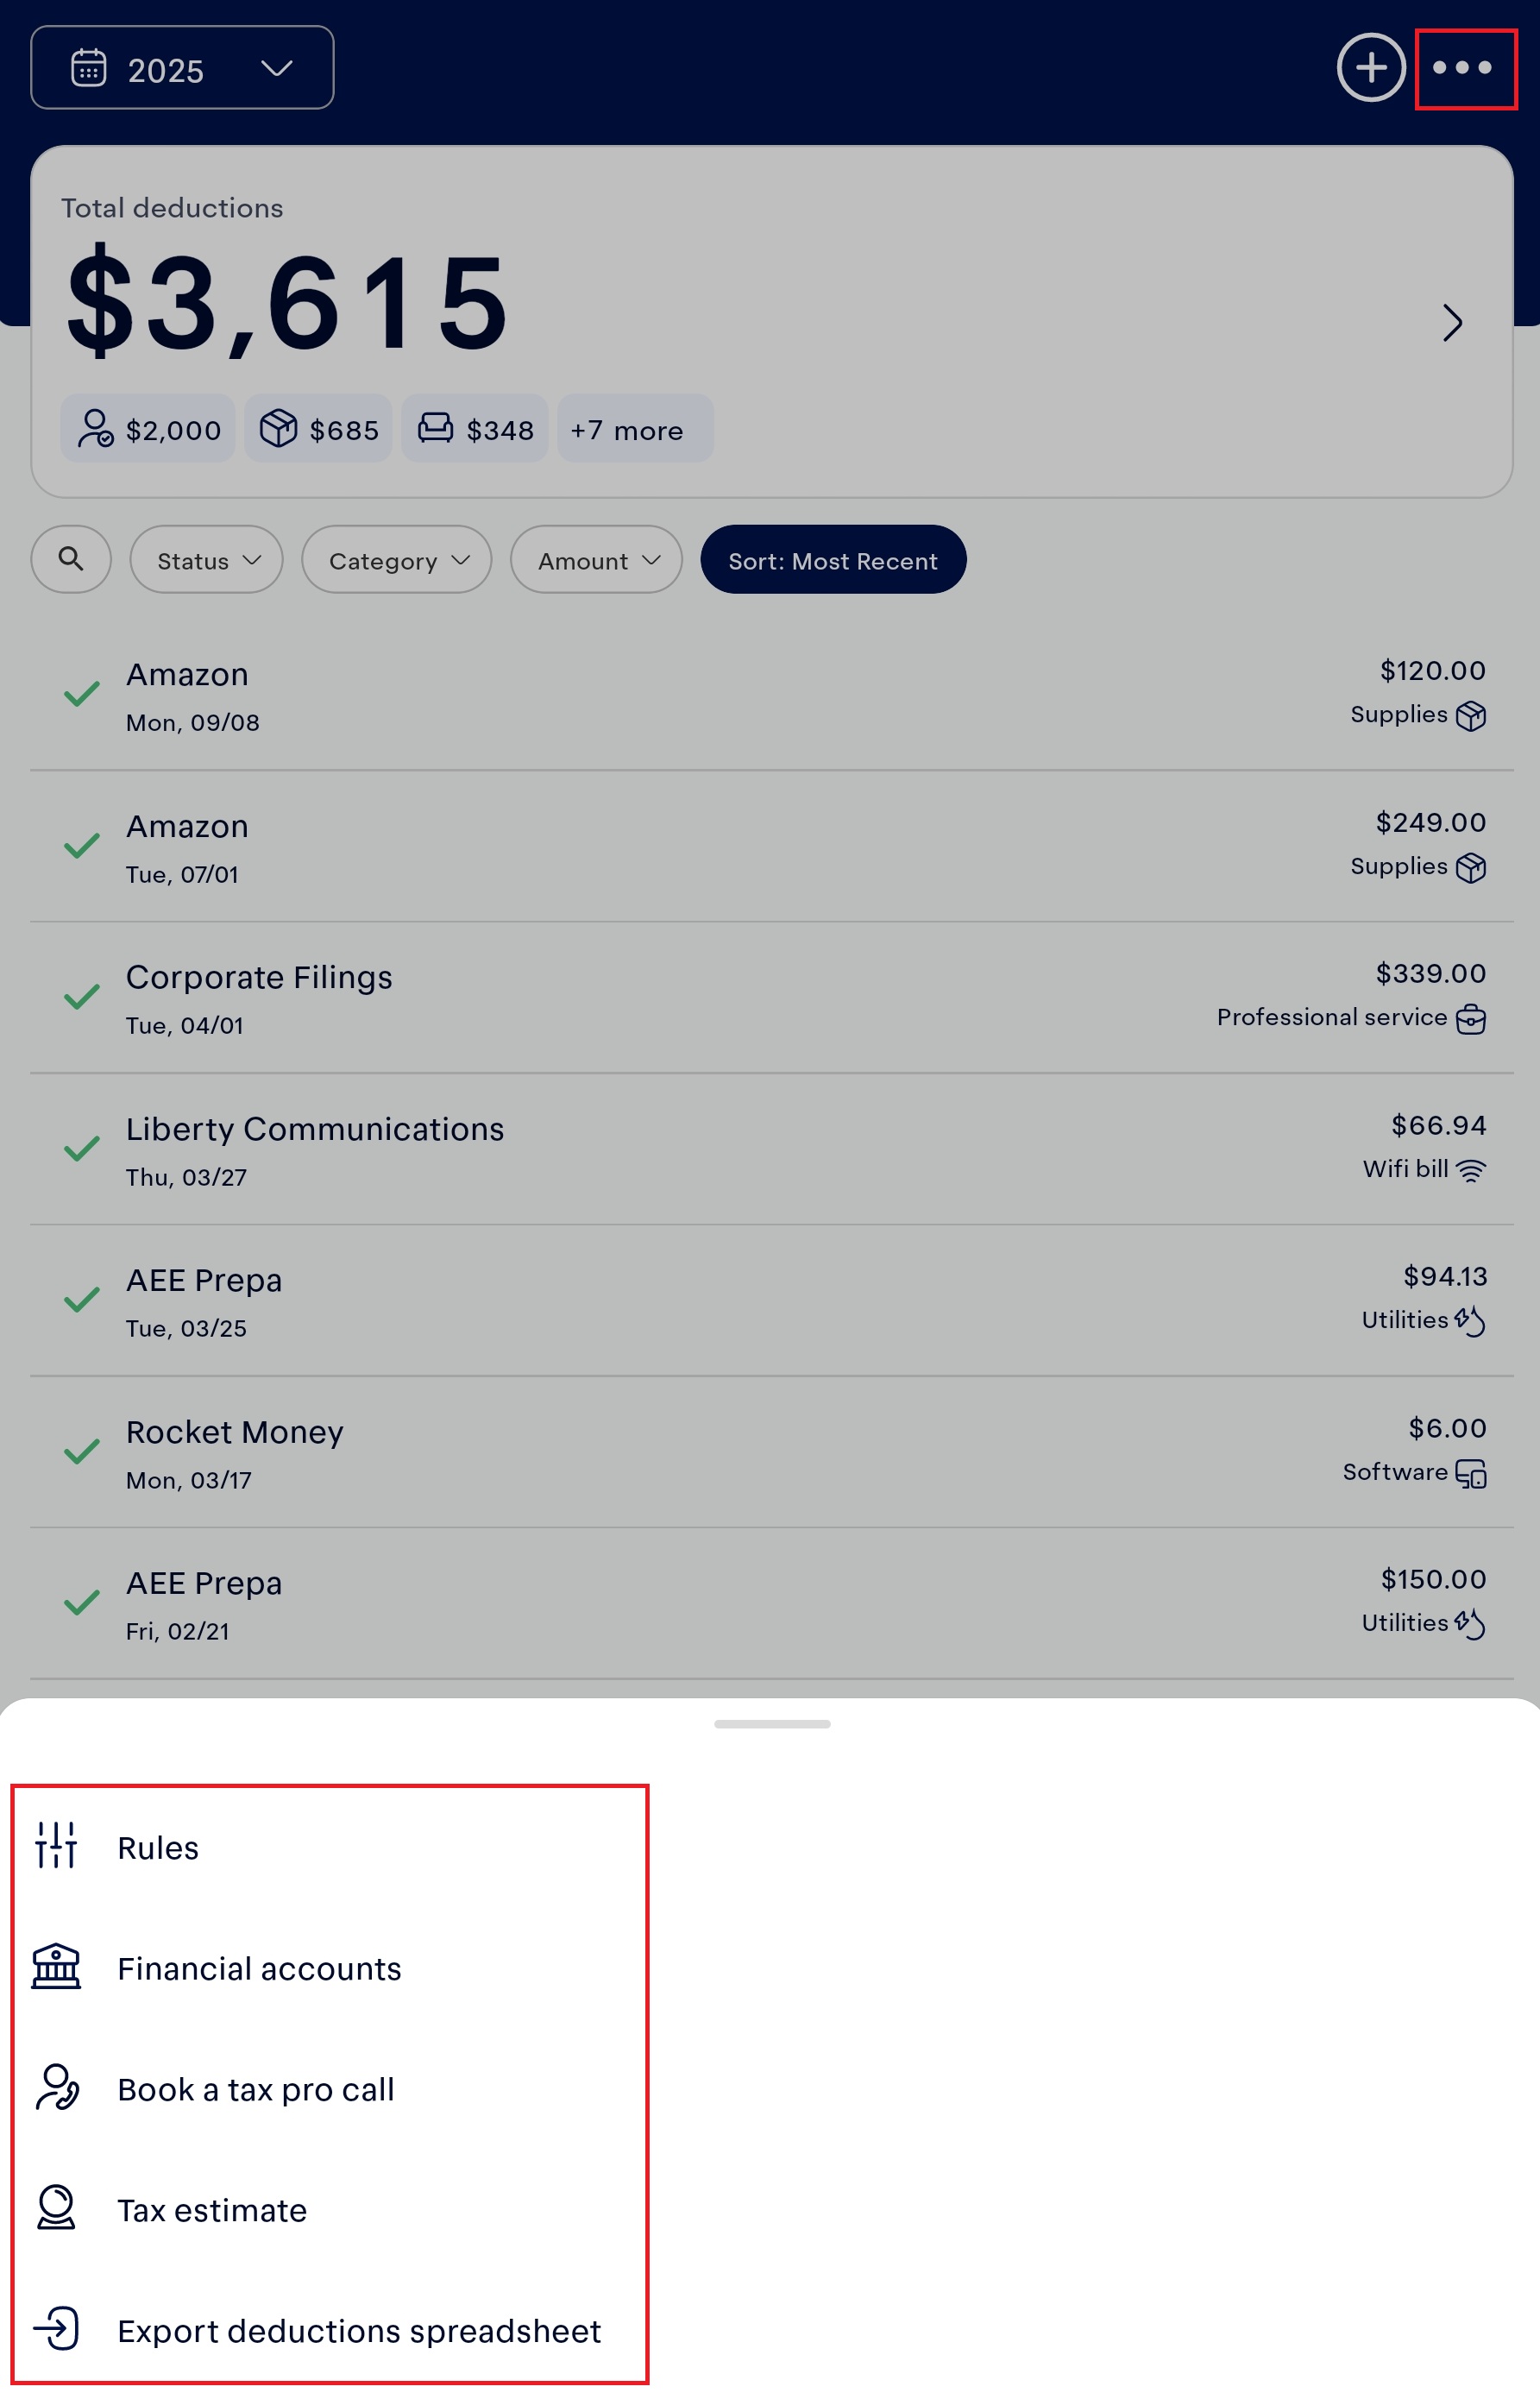1540x2399 pixels.
Task: Toggle the checkmark on Corporate Filings
Action: [82, 997]
